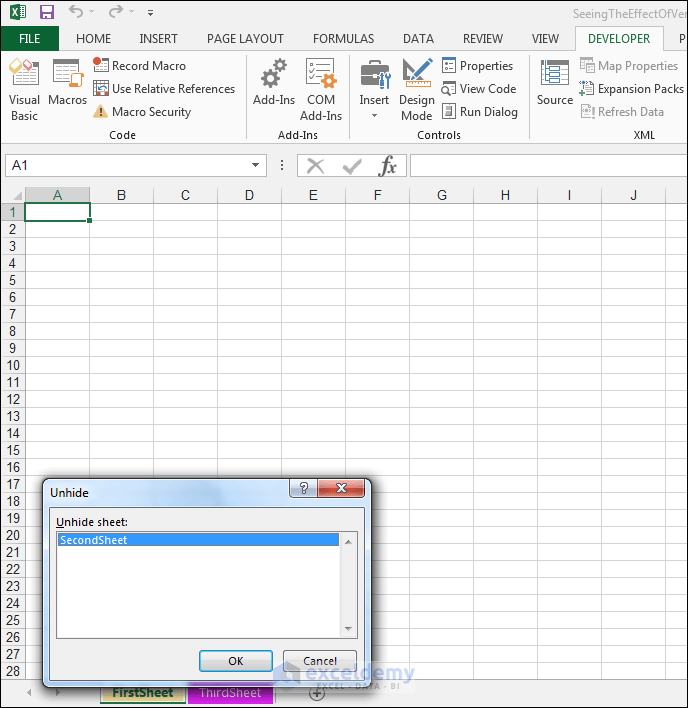The height and width of the screenshot is (708, 688).
Task: Select the DEVELOPER tab
Action: click(x=619, y=39)
